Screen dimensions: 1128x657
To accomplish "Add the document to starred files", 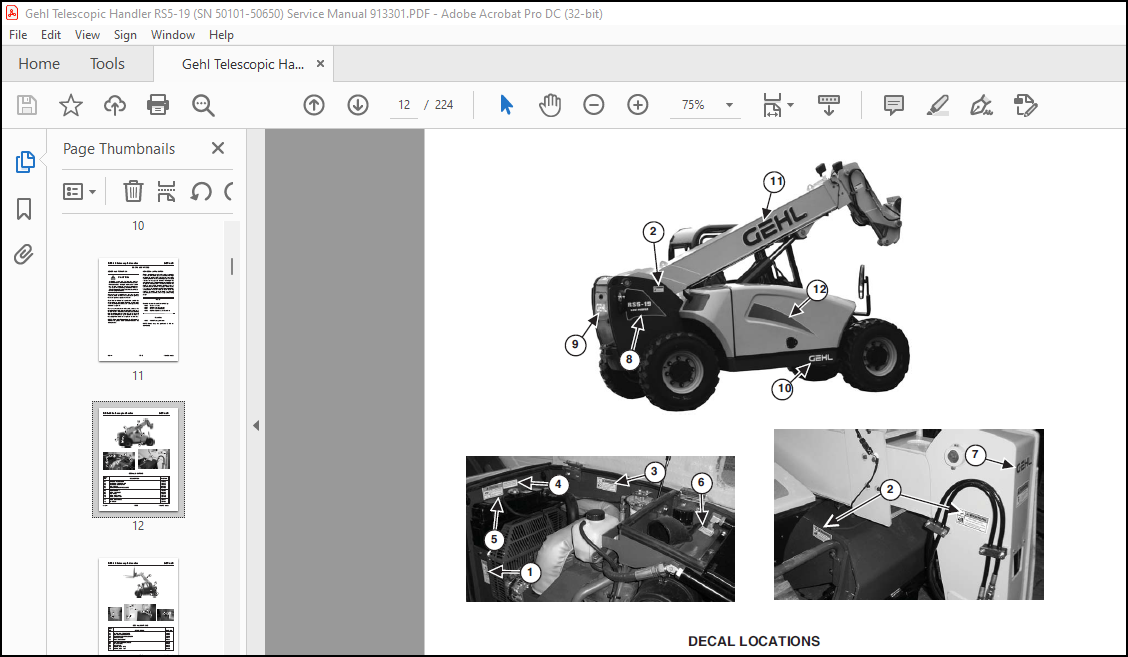I will click(70, 105).
